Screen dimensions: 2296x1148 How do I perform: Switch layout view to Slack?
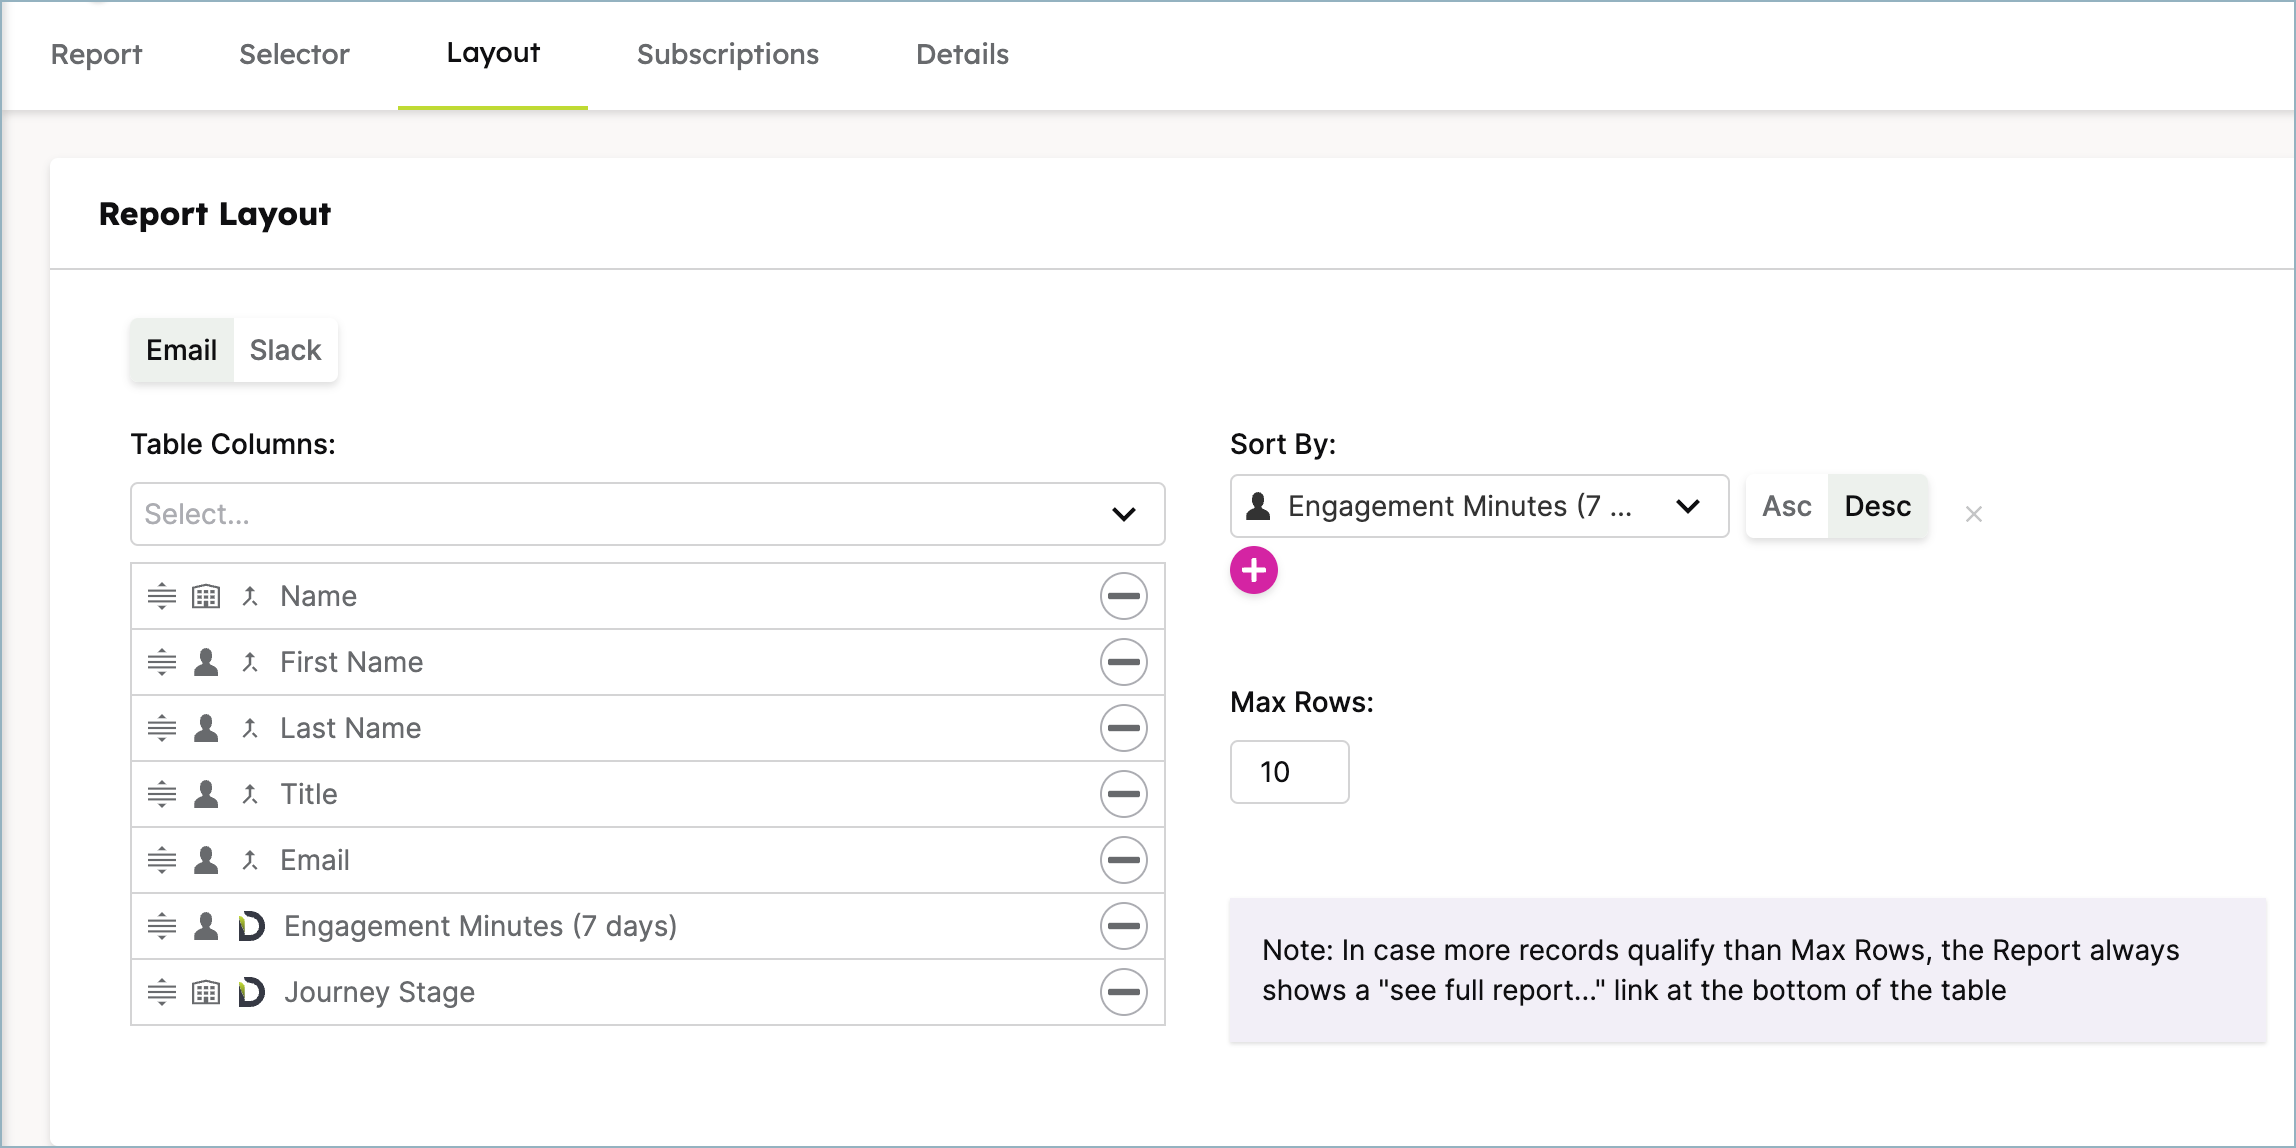point(285,350)
